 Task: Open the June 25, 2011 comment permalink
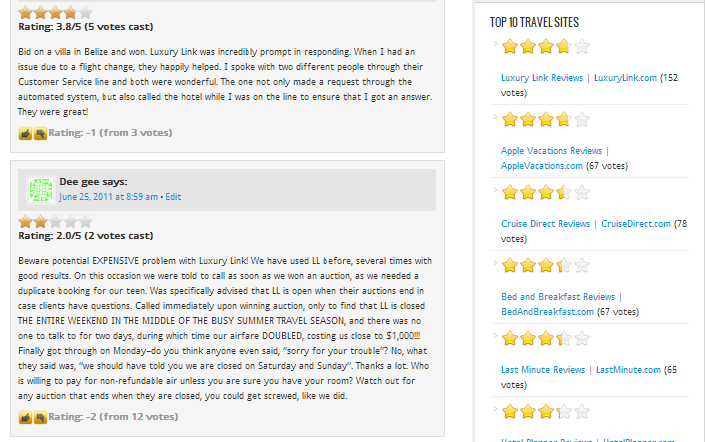[x=108, y=197]
